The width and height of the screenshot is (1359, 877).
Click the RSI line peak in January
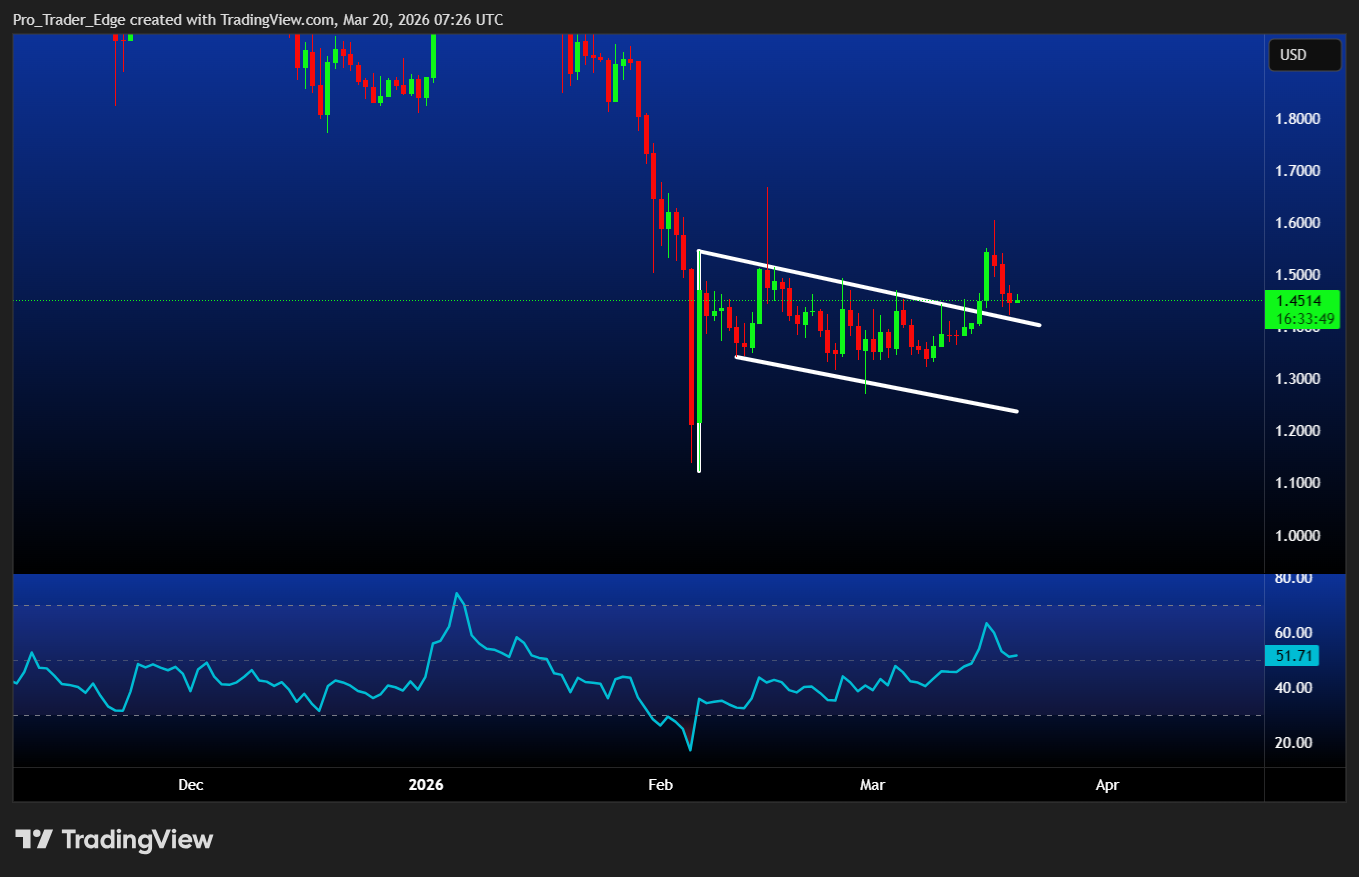point(457,594)
